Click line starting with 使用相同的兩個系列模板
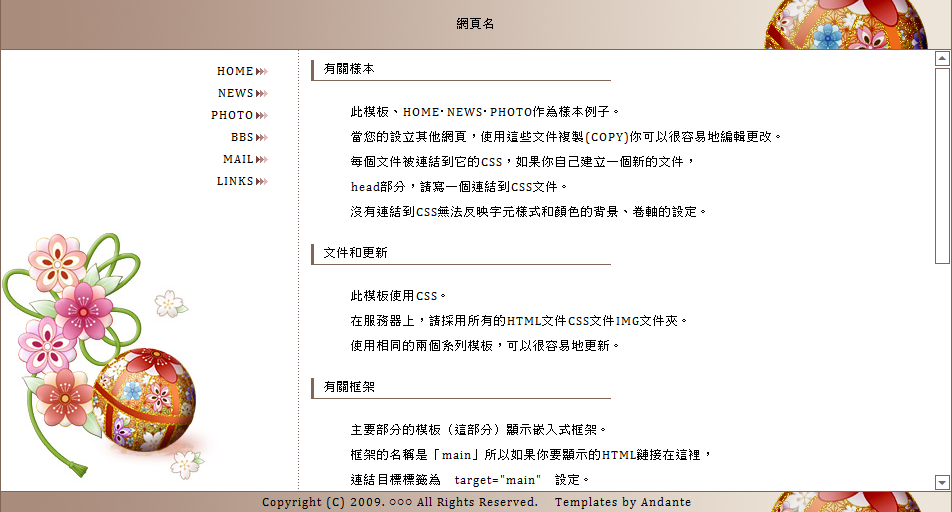Image resolution: width=952 pixels, height=512 pixels. (x=484, y=346)
